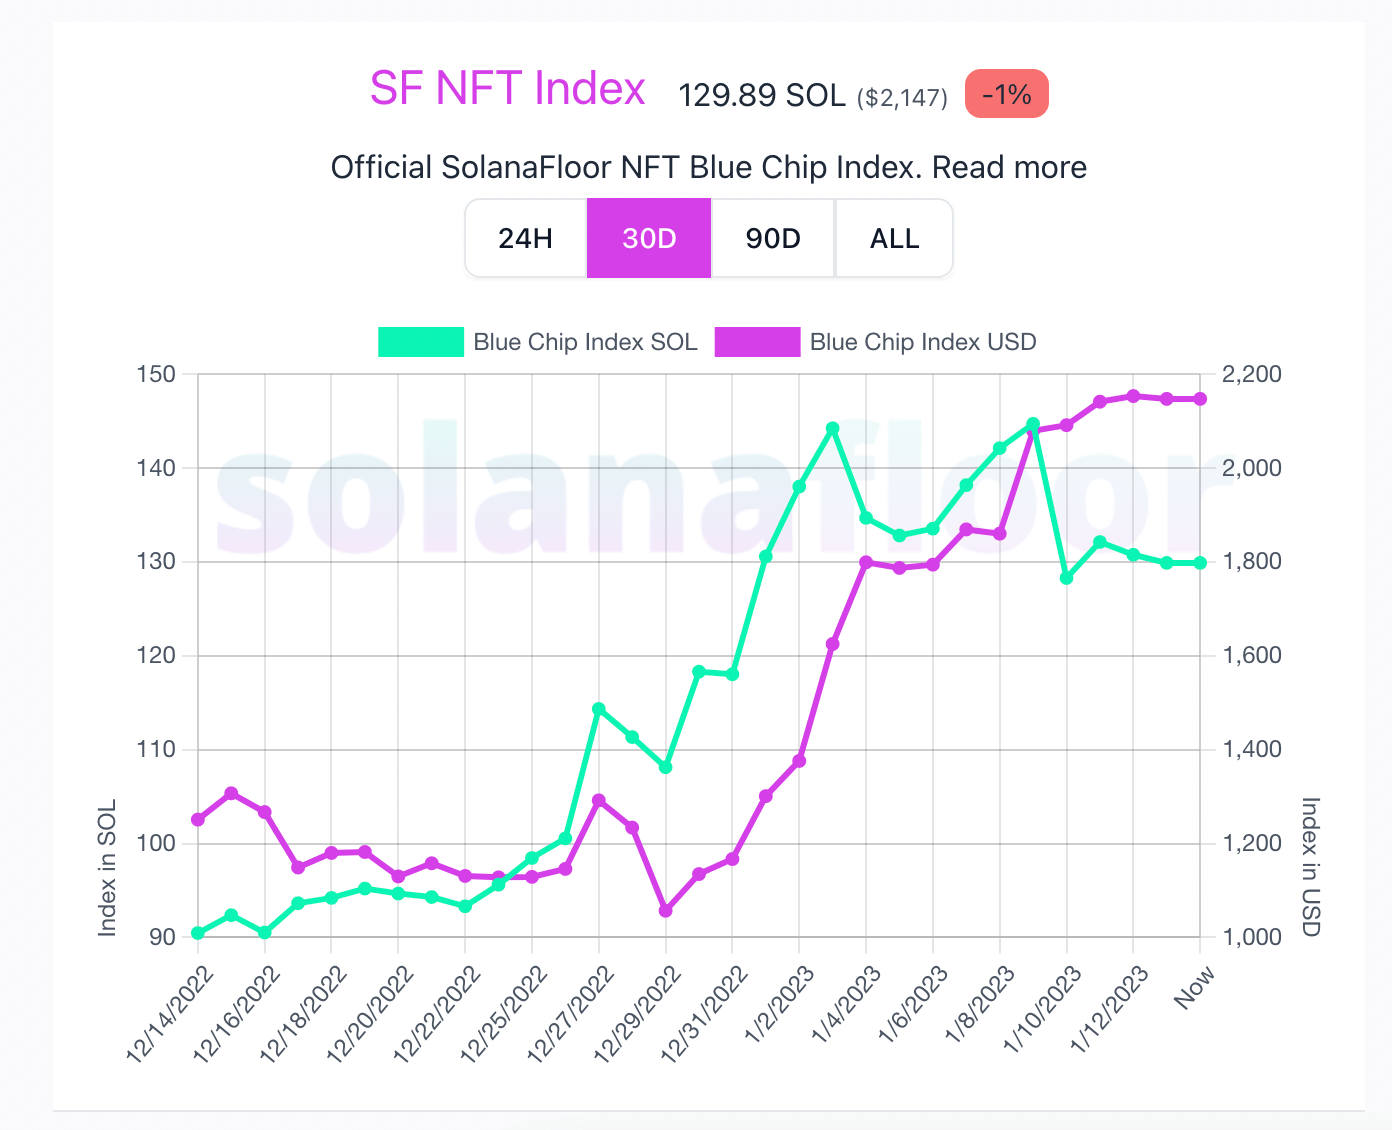The image size is (1392, 1130).
Task: Click the 129.89 SOL price value
Action: [761, 95]
